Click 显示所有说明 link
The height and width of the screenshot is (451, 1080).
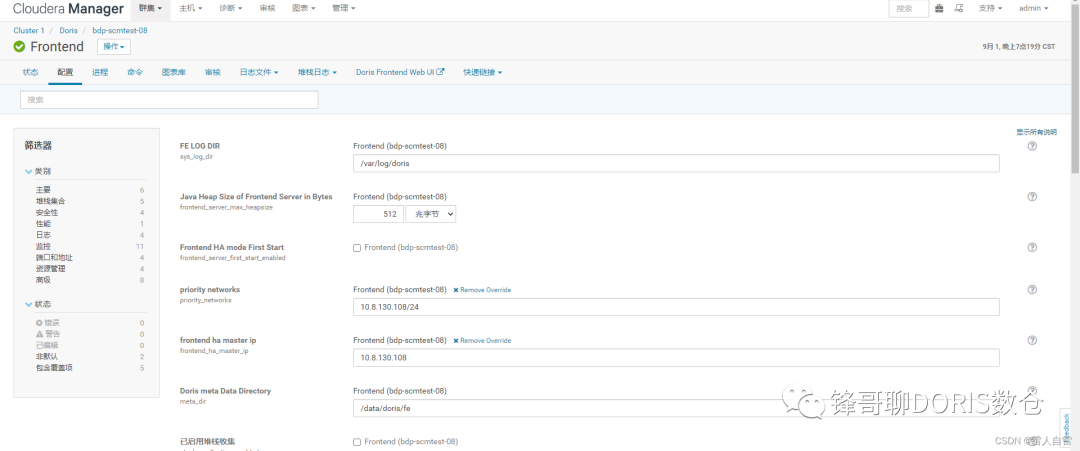tap(1036, 132)
